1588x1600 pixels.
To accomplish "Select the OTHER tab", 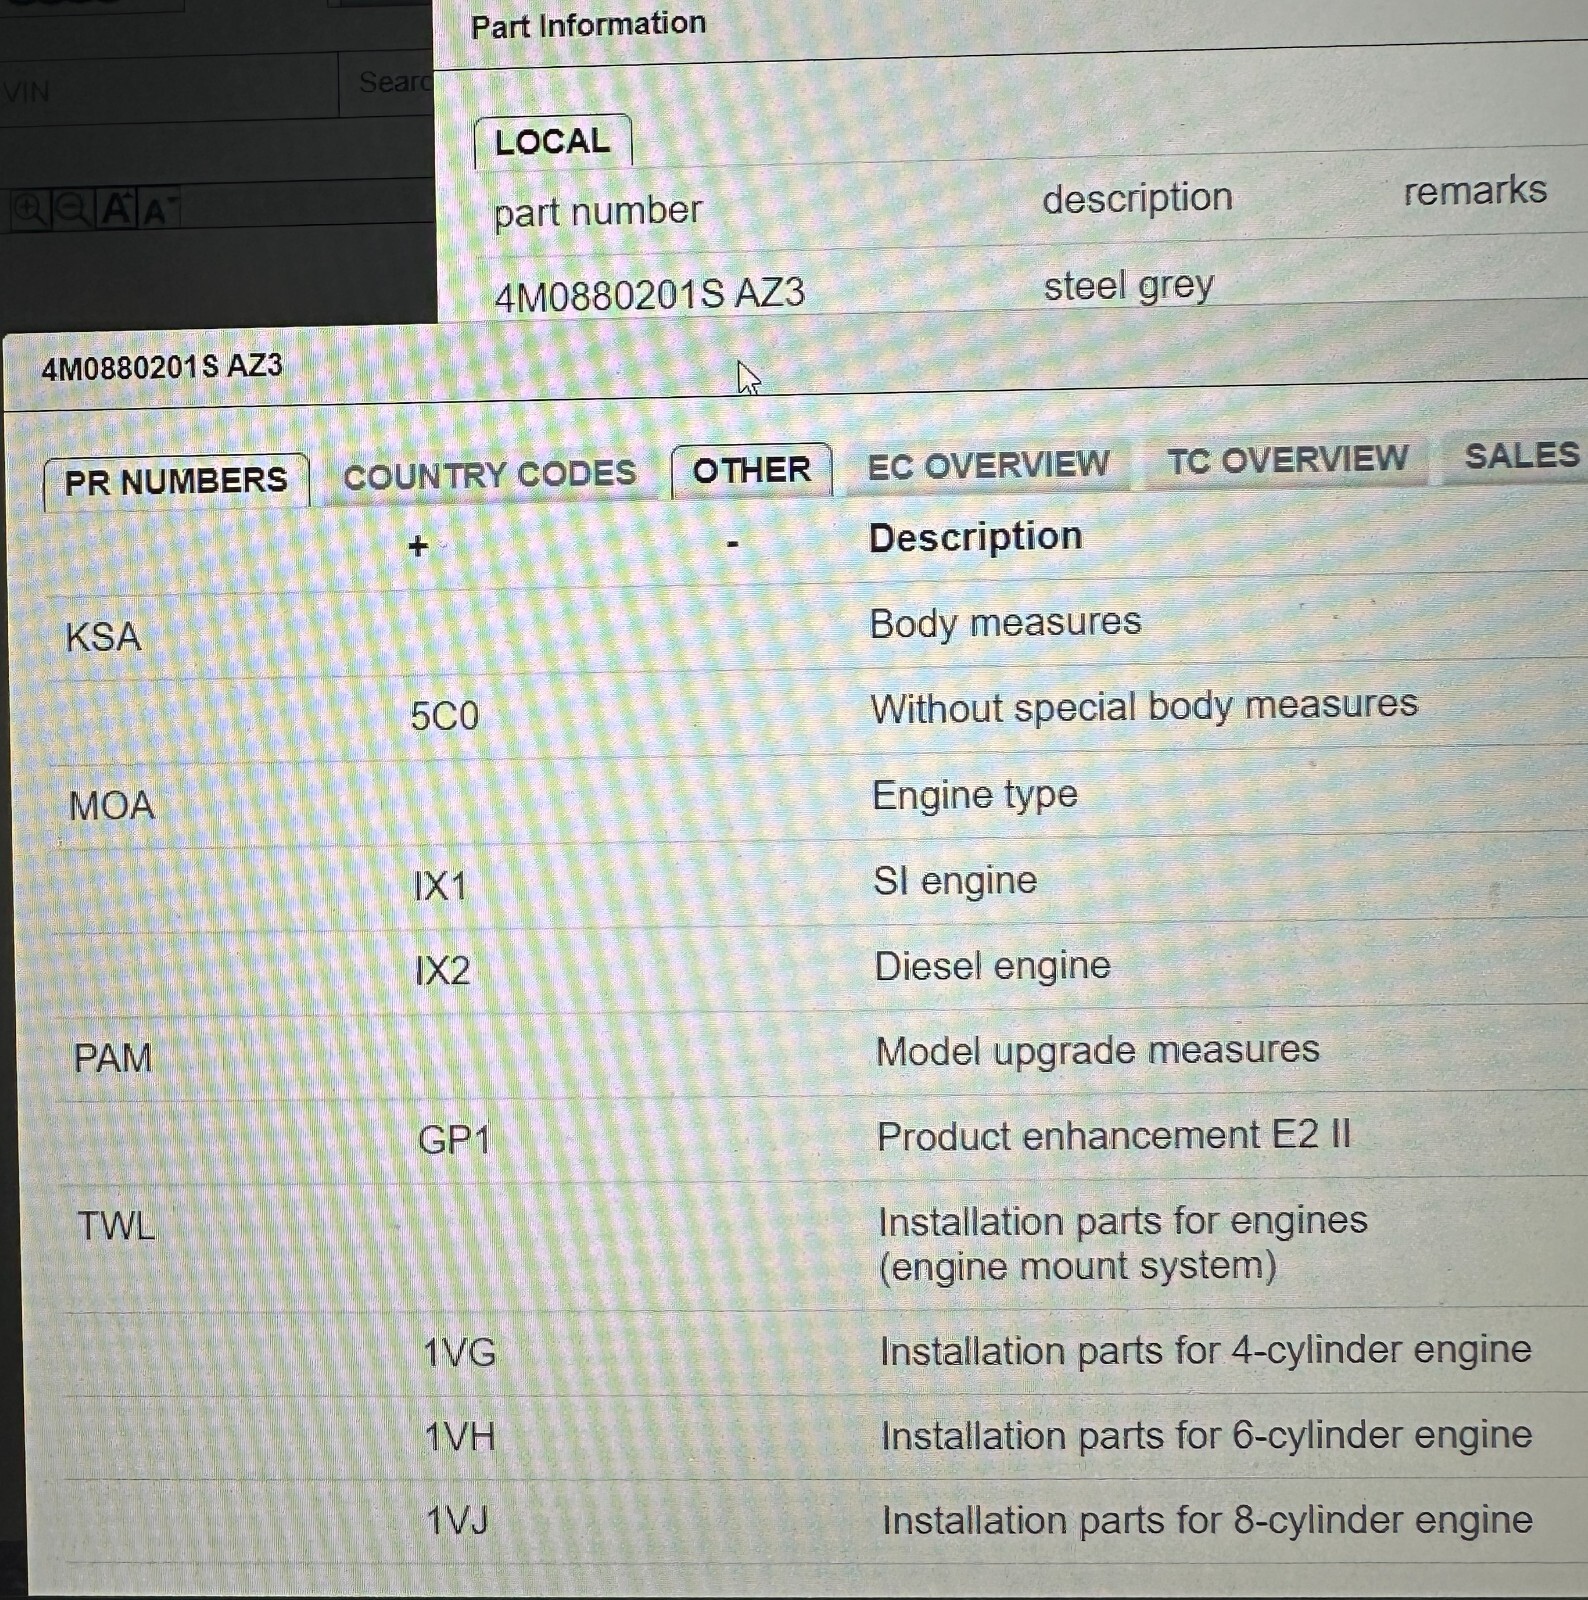I will pyautogui.click(x=751, y=470).
